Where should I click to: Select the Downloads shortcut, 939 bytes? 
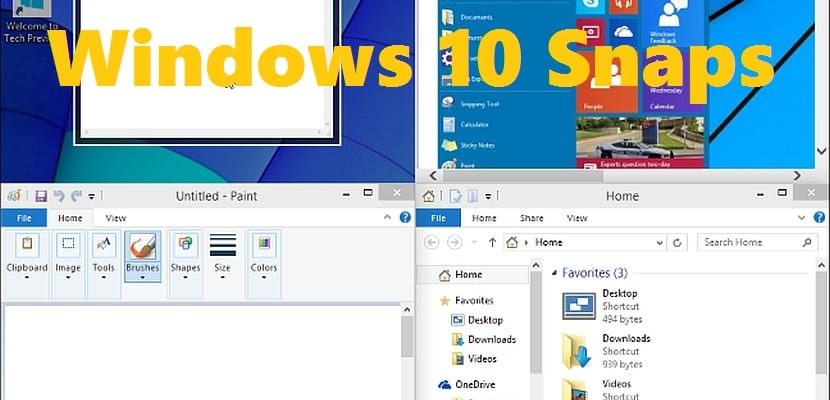606,351
